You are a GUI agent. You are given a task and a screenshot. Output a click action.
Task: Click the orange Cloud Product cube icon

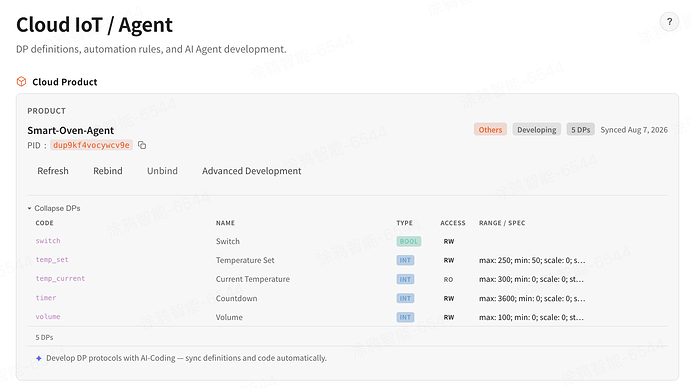21,81
